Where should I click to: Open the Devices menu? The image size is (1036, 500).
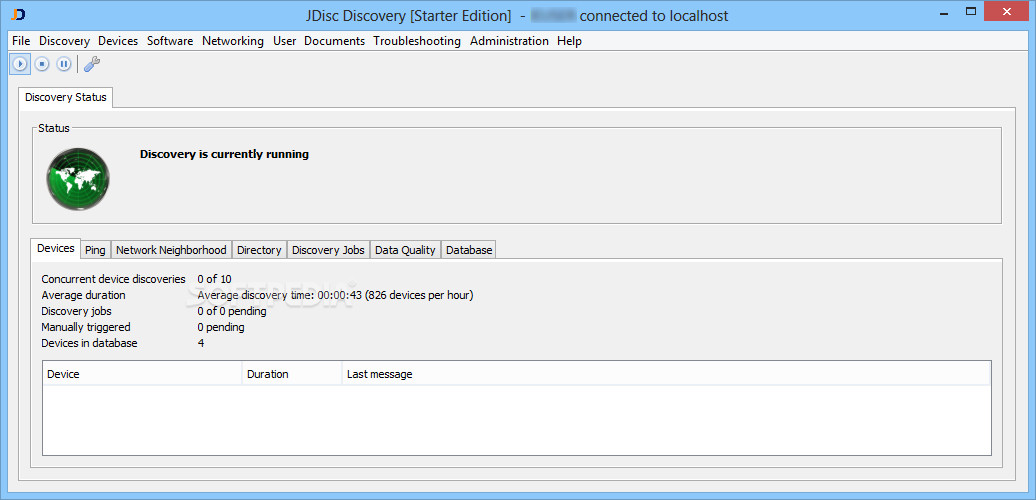118,41
